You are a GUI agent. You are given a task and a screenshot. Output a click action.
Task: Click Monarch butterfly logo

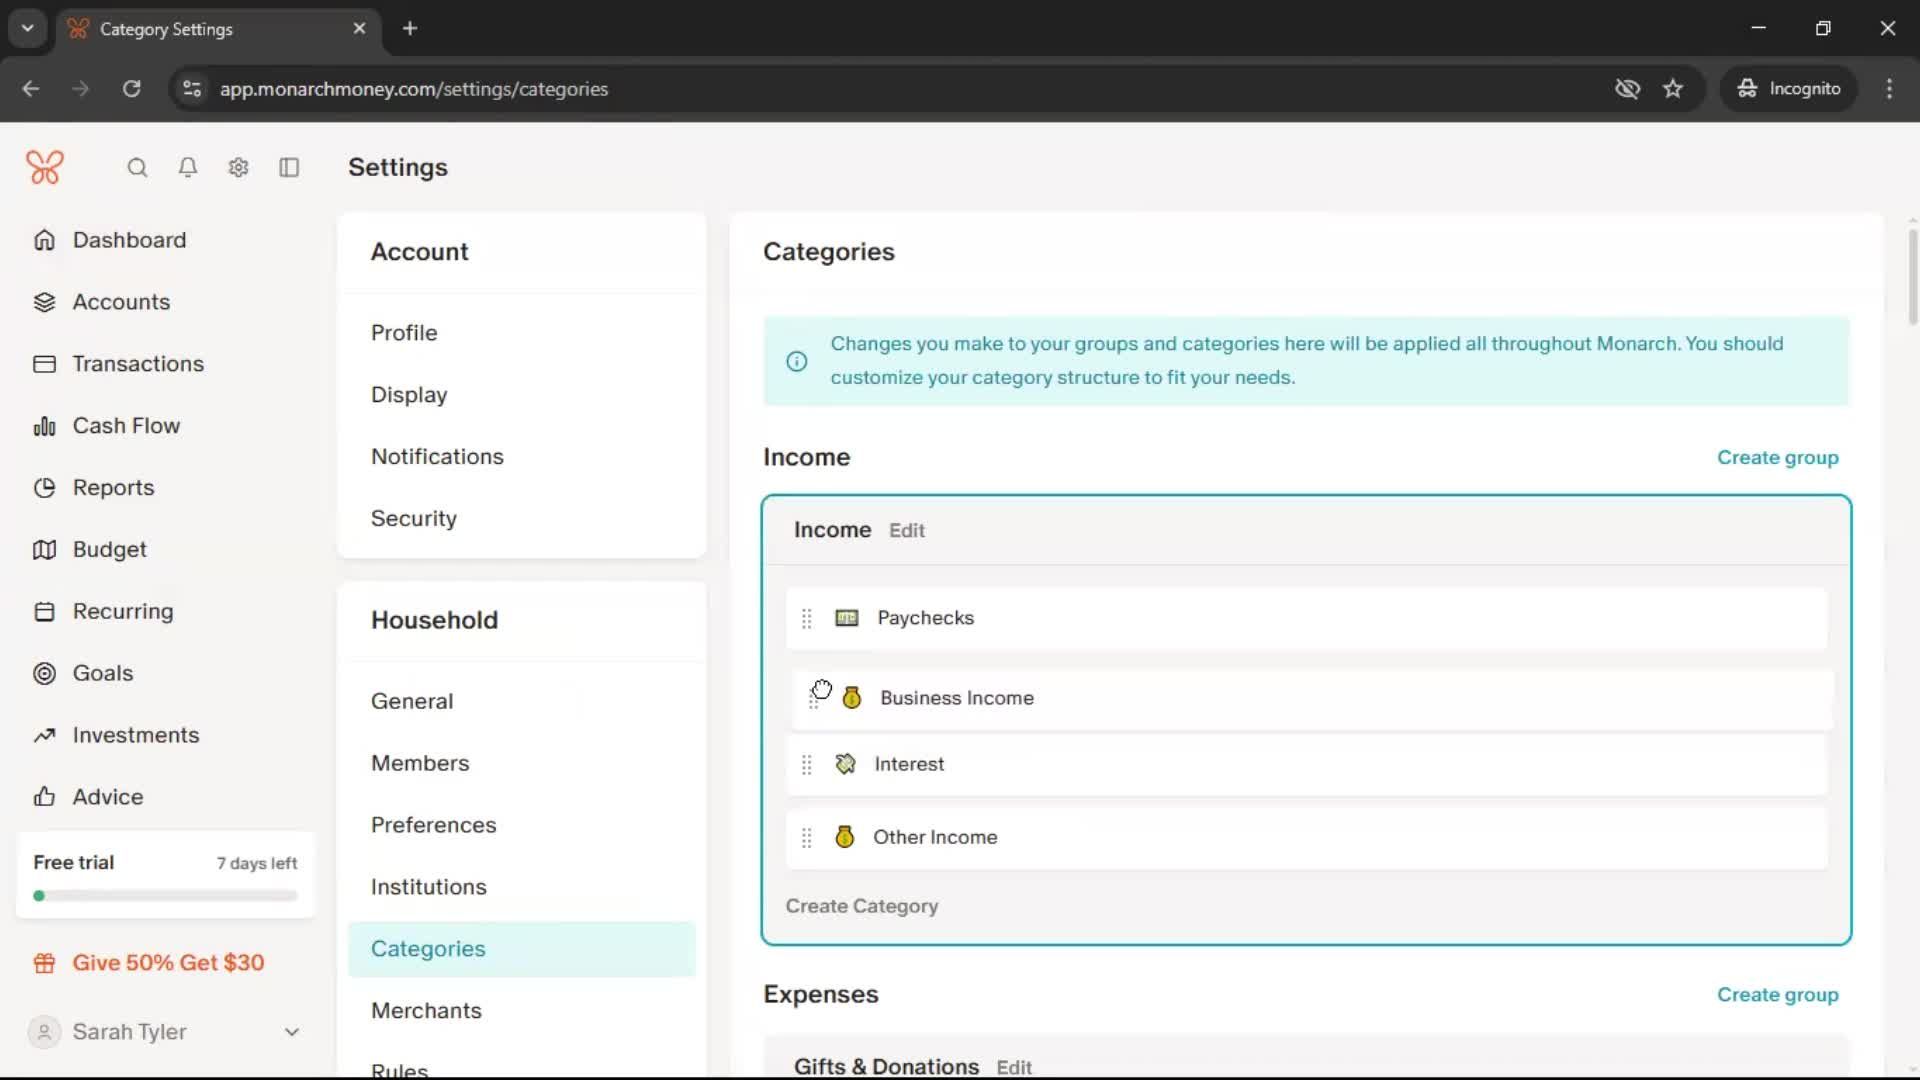coord(45,167)
